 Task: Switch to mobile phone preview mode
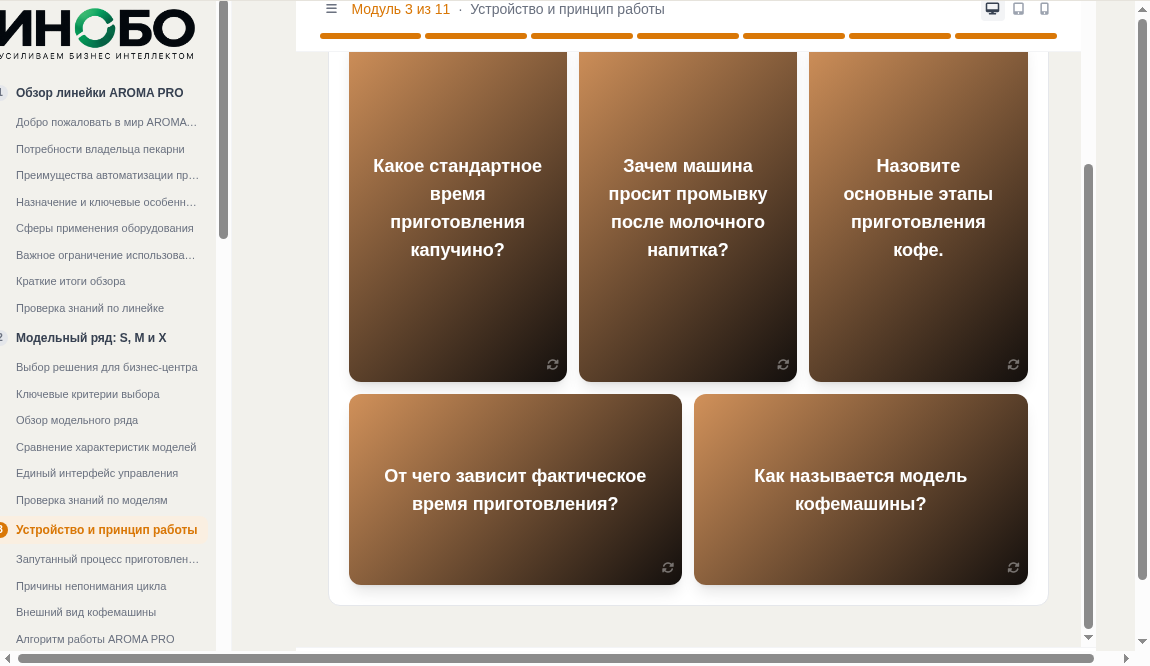click(1044, 9)
